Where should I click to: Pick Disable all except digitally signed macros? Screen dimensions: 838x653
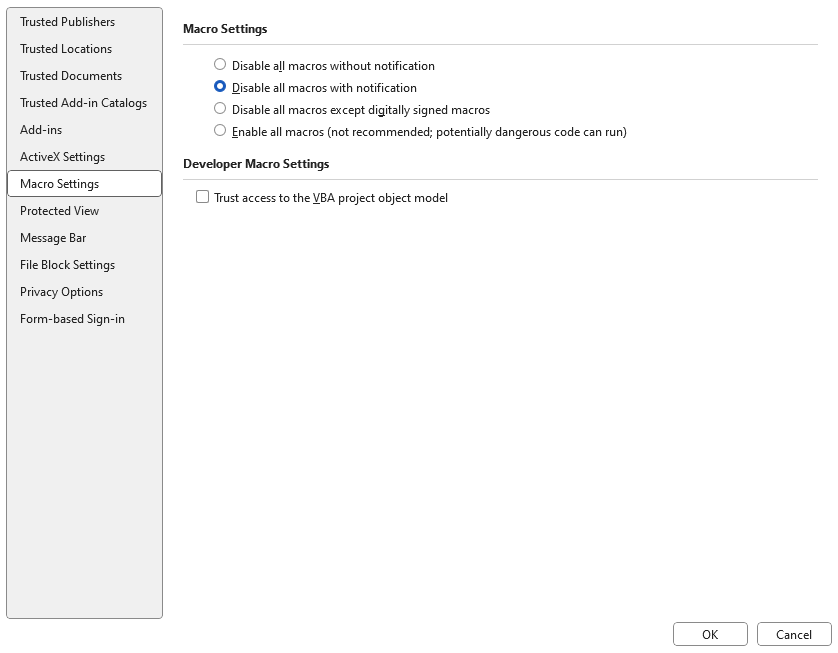[x=220, y=109]
